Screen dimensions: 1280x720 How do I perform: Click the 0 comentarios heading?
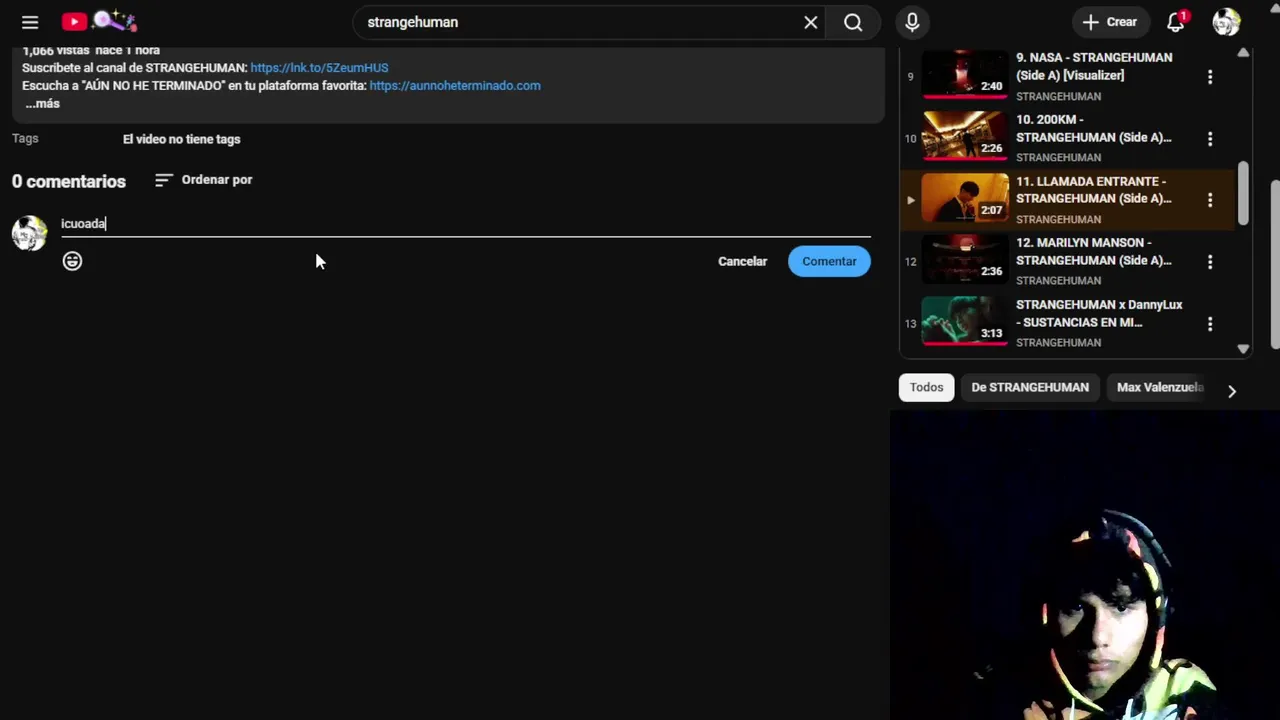[x=69, y=181]
